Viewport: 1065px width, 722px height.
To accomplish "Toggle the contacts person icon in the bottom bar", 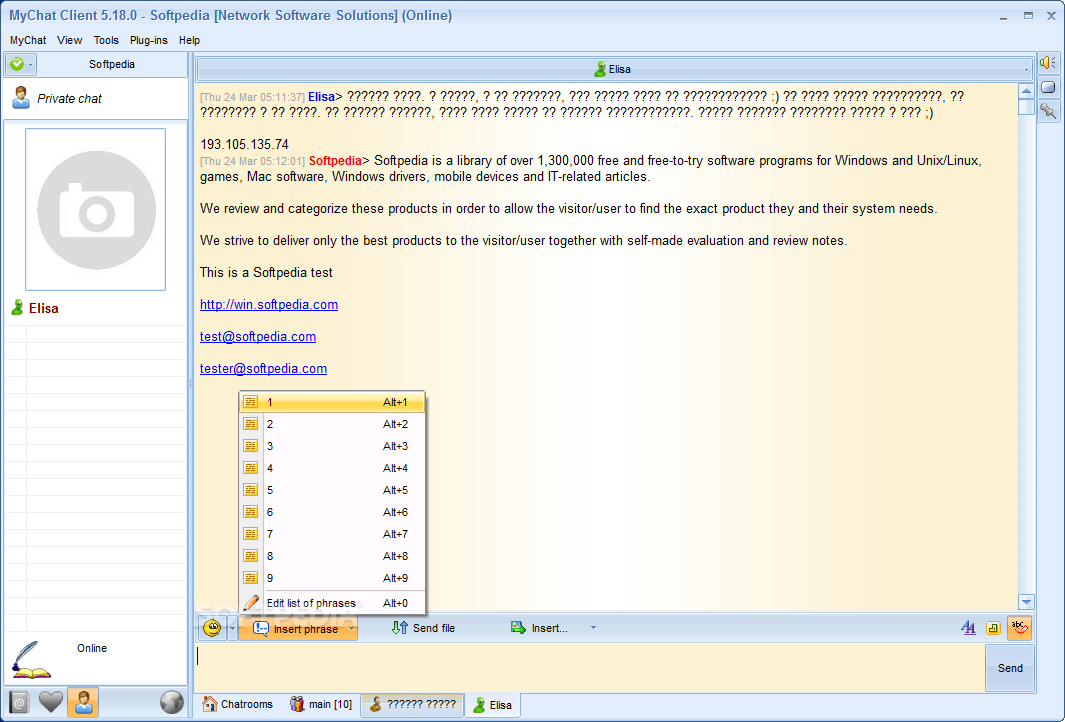I will point(84,702).
